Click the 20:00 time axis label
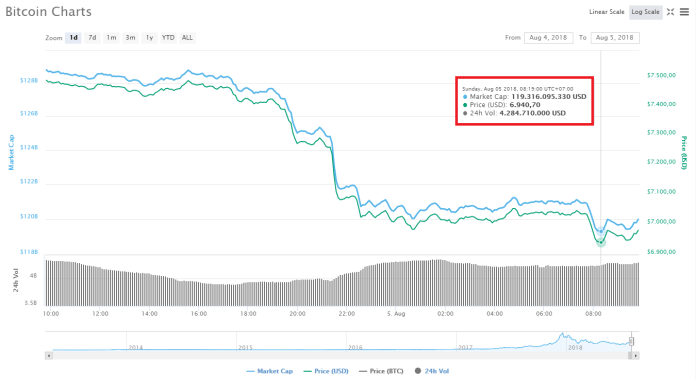The height and width of the screenshot is (380, 696). tap(297, 313)
